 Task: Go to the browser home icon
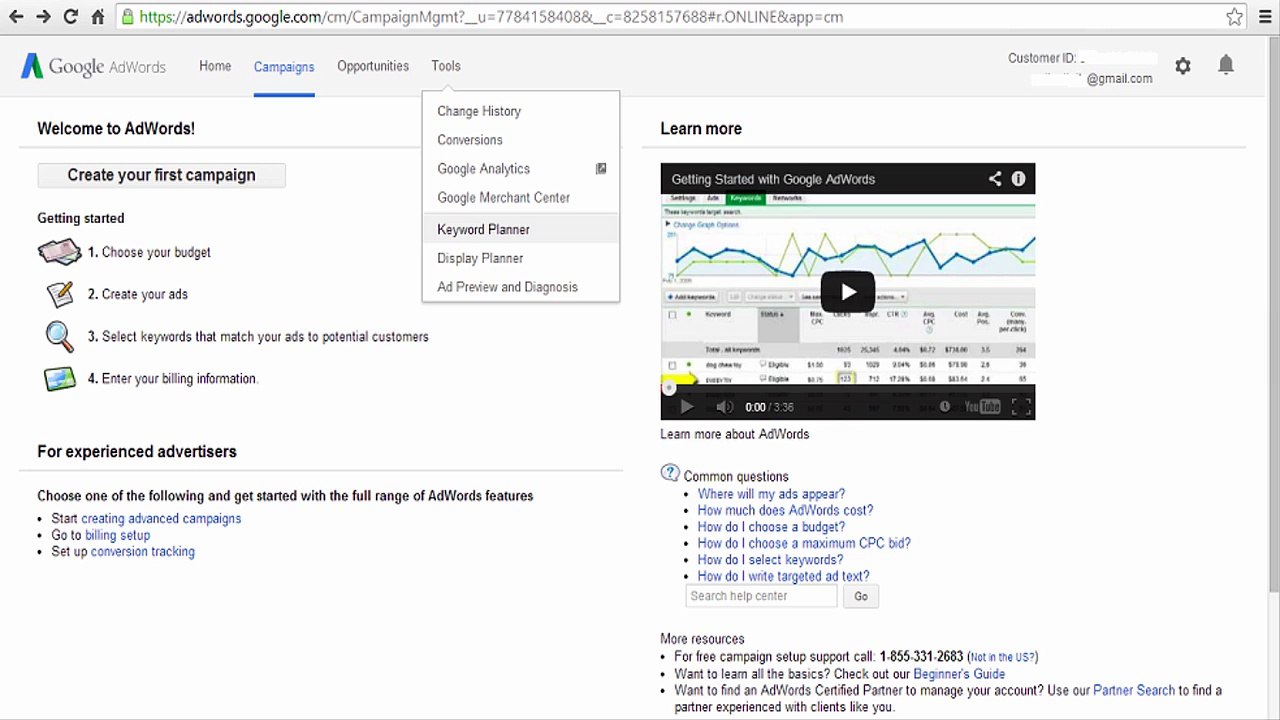(97, 17)
